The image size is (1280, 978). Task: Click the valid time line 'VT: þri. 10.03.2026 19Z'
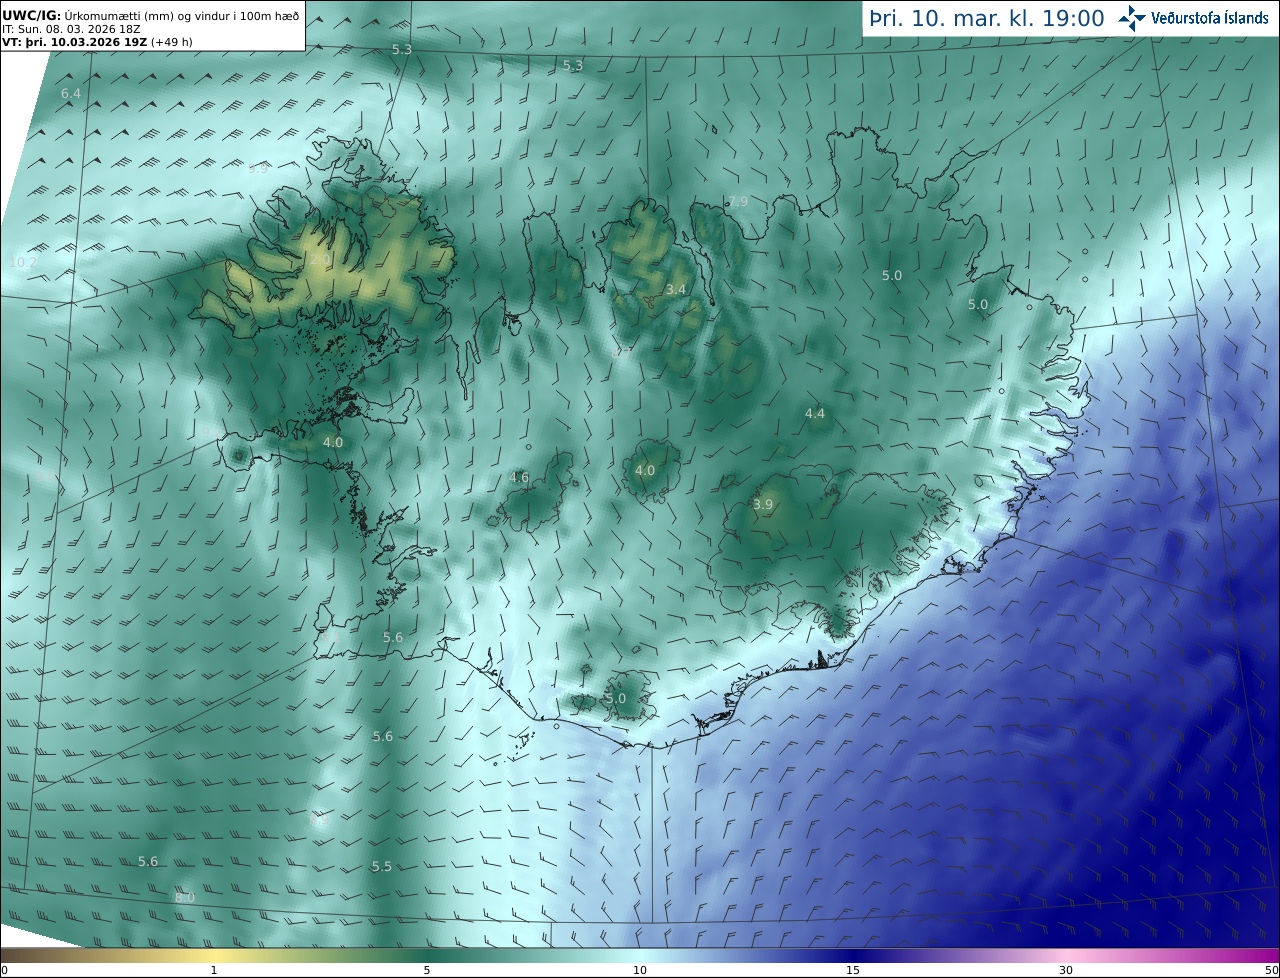[75, 43]
